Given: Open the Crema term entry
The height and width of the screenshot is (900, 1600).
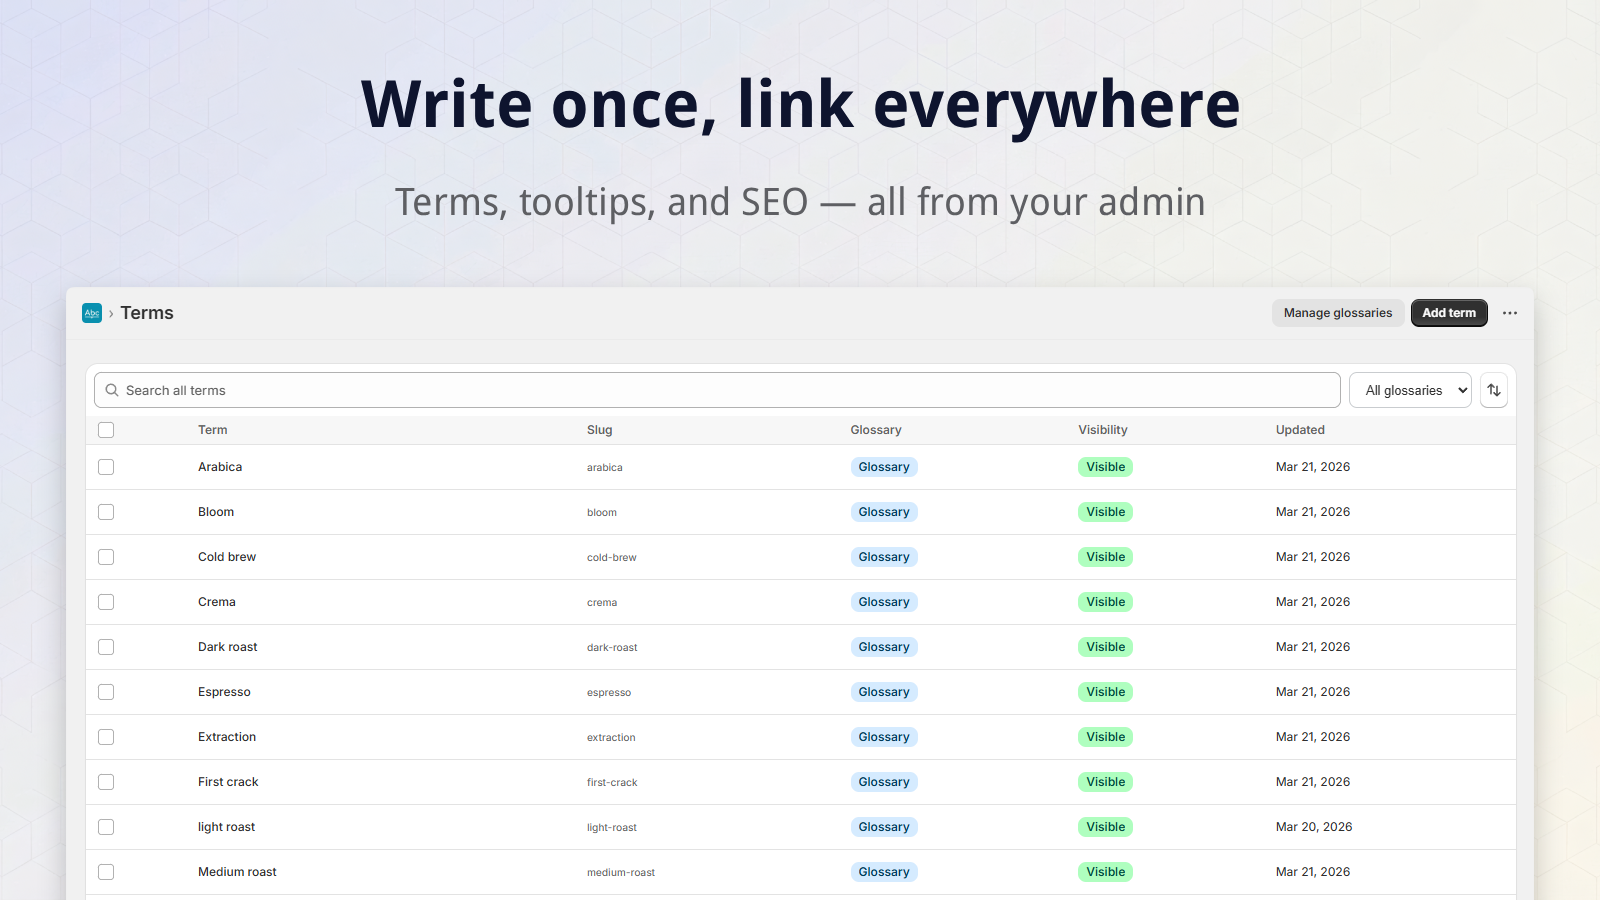Looking at the screenshot, I should 217,602.
